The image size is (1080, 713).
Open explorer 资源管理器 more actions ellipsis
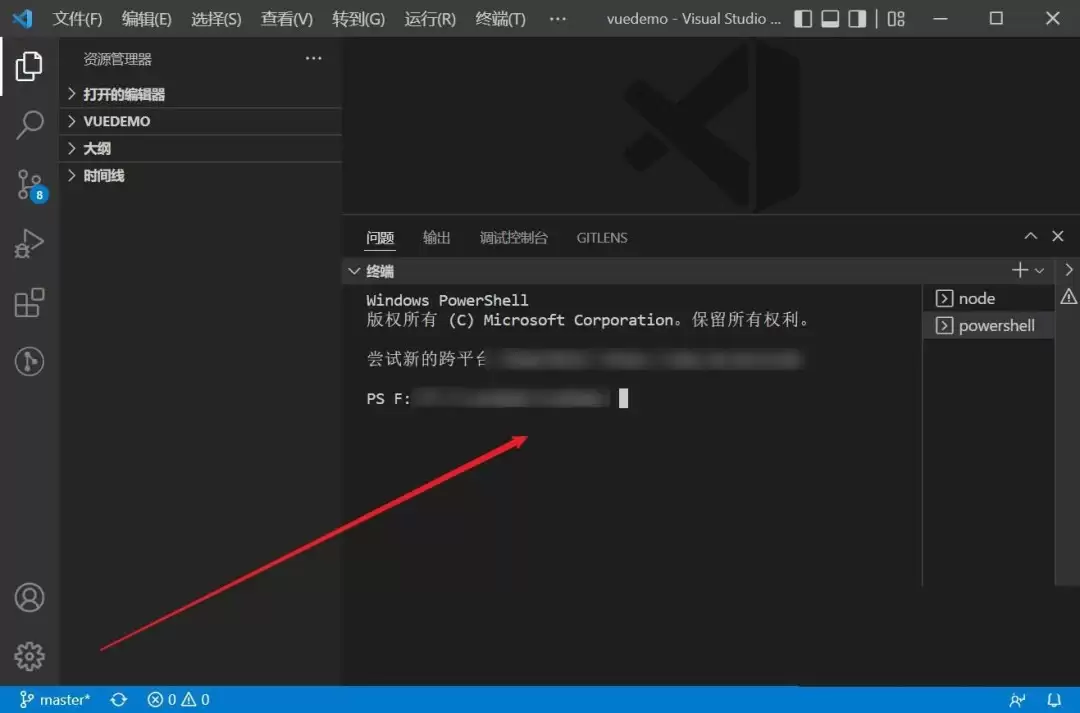coord(313,59)
